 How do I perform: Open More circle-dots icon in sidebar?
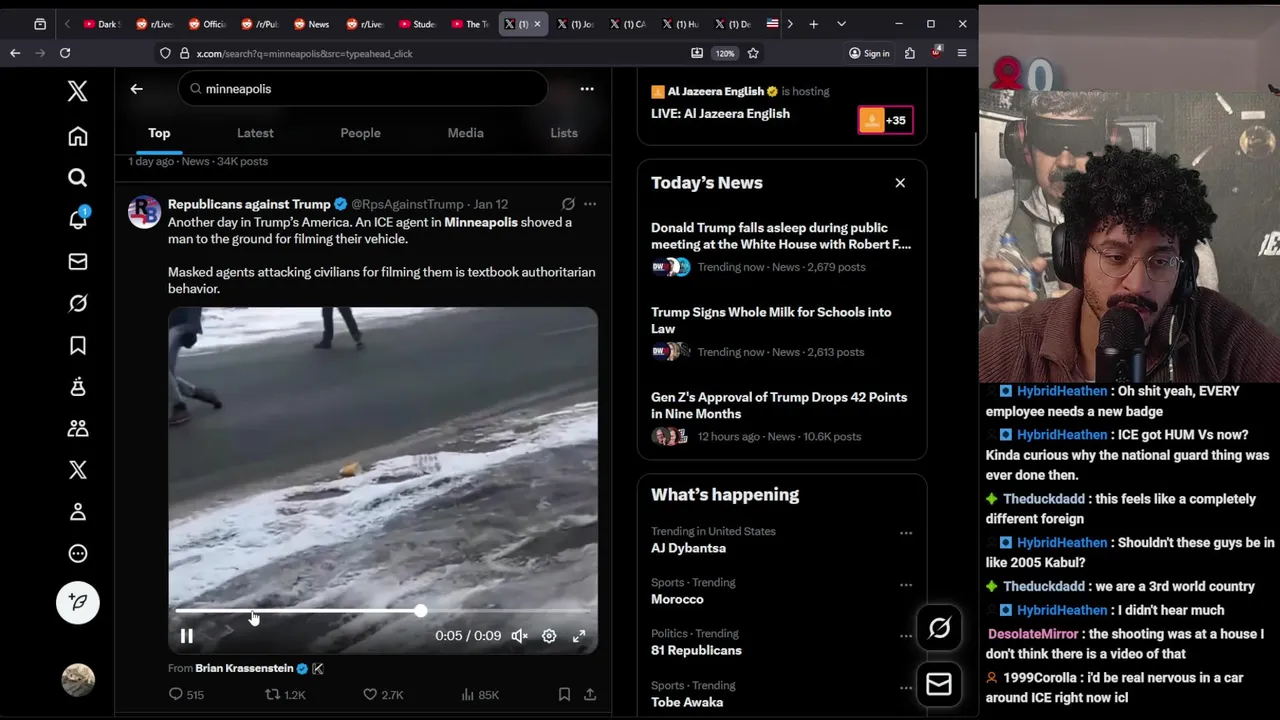78,554
